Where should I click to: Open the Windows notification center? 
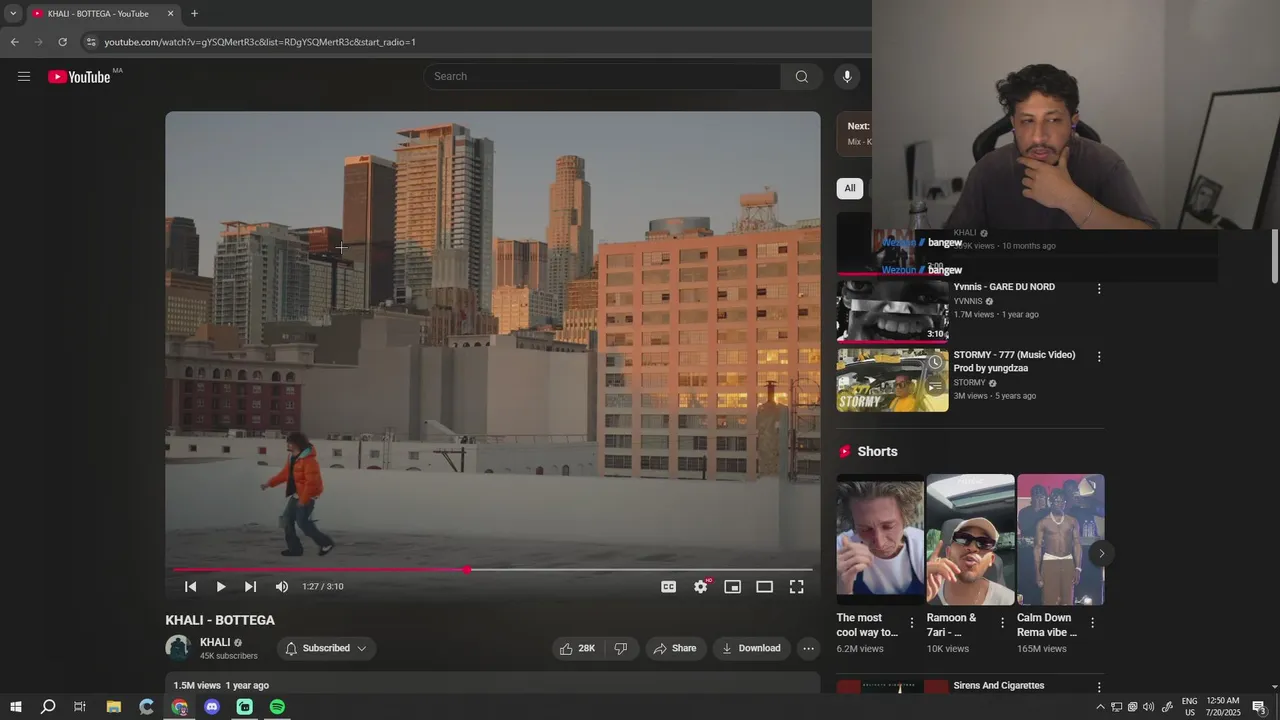(x=1259, y=707)
